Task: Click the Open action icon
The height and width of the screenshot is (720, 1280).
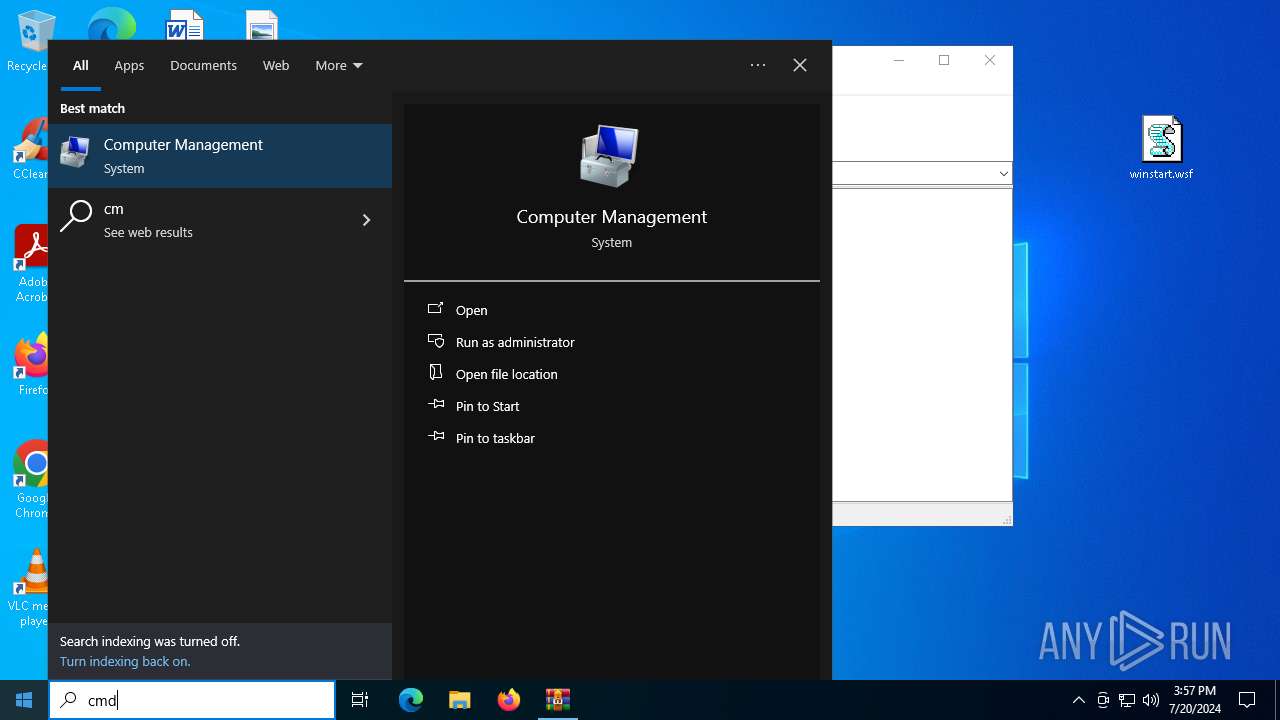Action: [436, 309]
